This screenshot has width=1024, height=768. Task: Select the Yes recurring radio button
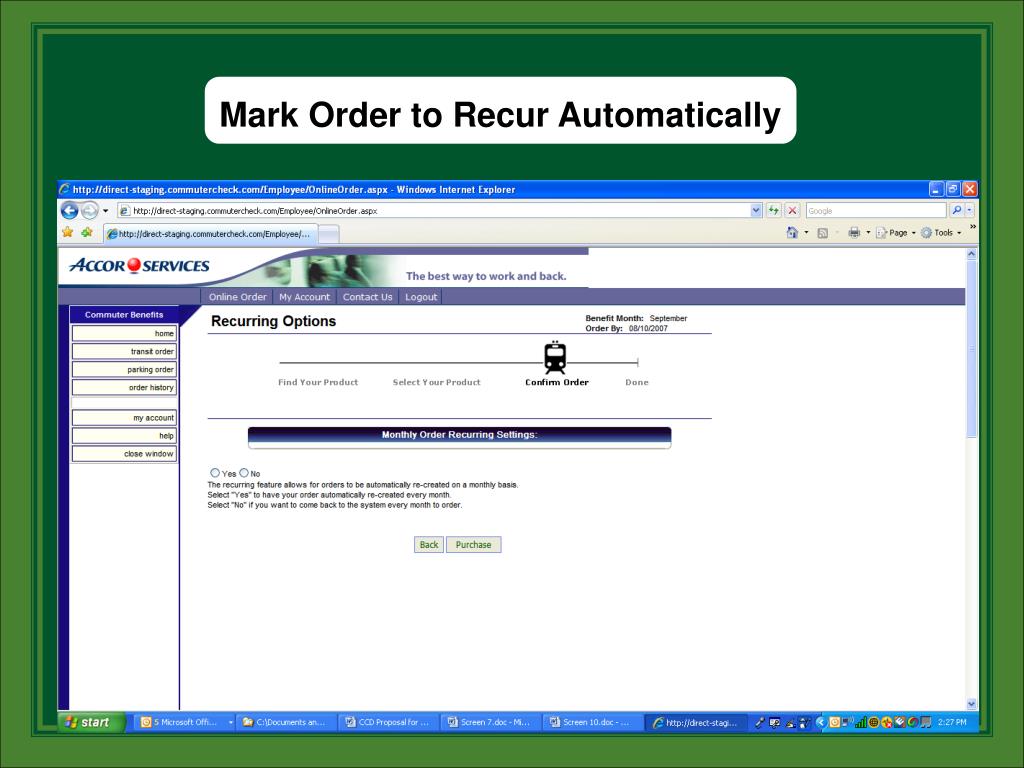coord(215,473)
